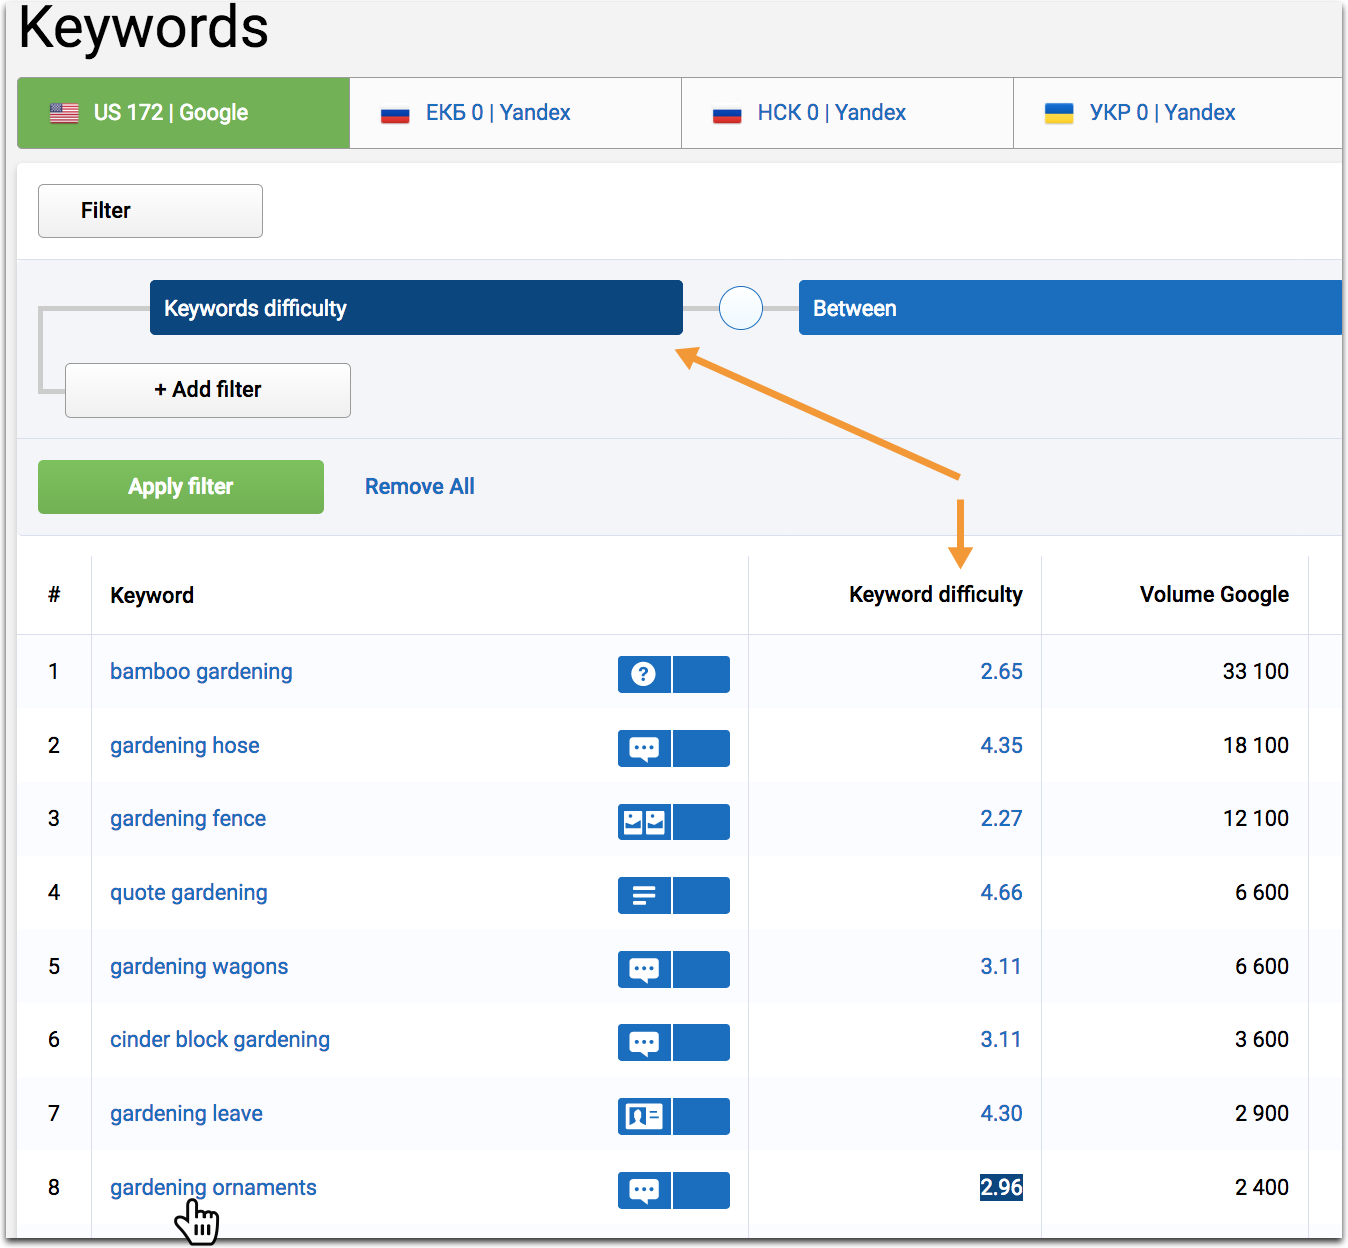Screen dimensions: 1348x1248
Task: Click the speech bubble icon for gardening ornaments
Action: (644, 1190)
